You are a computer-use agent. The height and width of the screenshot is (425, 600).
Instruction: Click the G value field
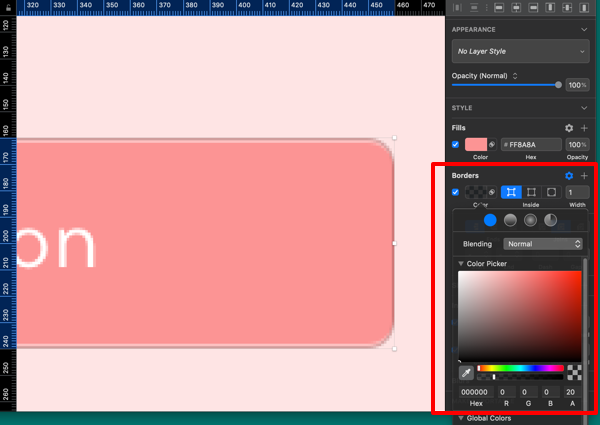(x=528, y=392)
